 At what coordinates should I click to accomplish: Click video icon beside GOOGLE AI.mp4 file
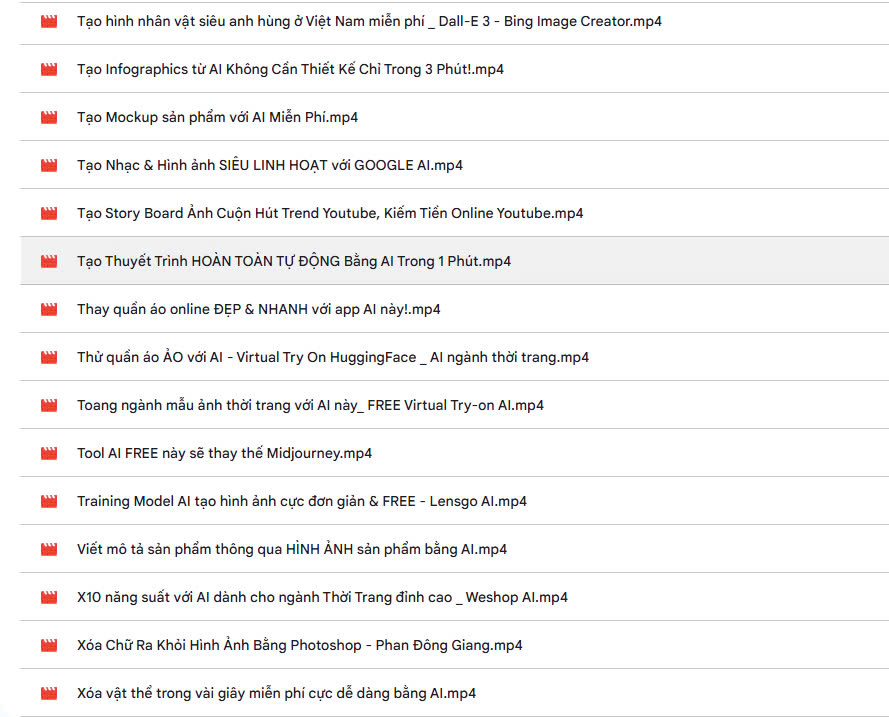click(x=49, y=166)
